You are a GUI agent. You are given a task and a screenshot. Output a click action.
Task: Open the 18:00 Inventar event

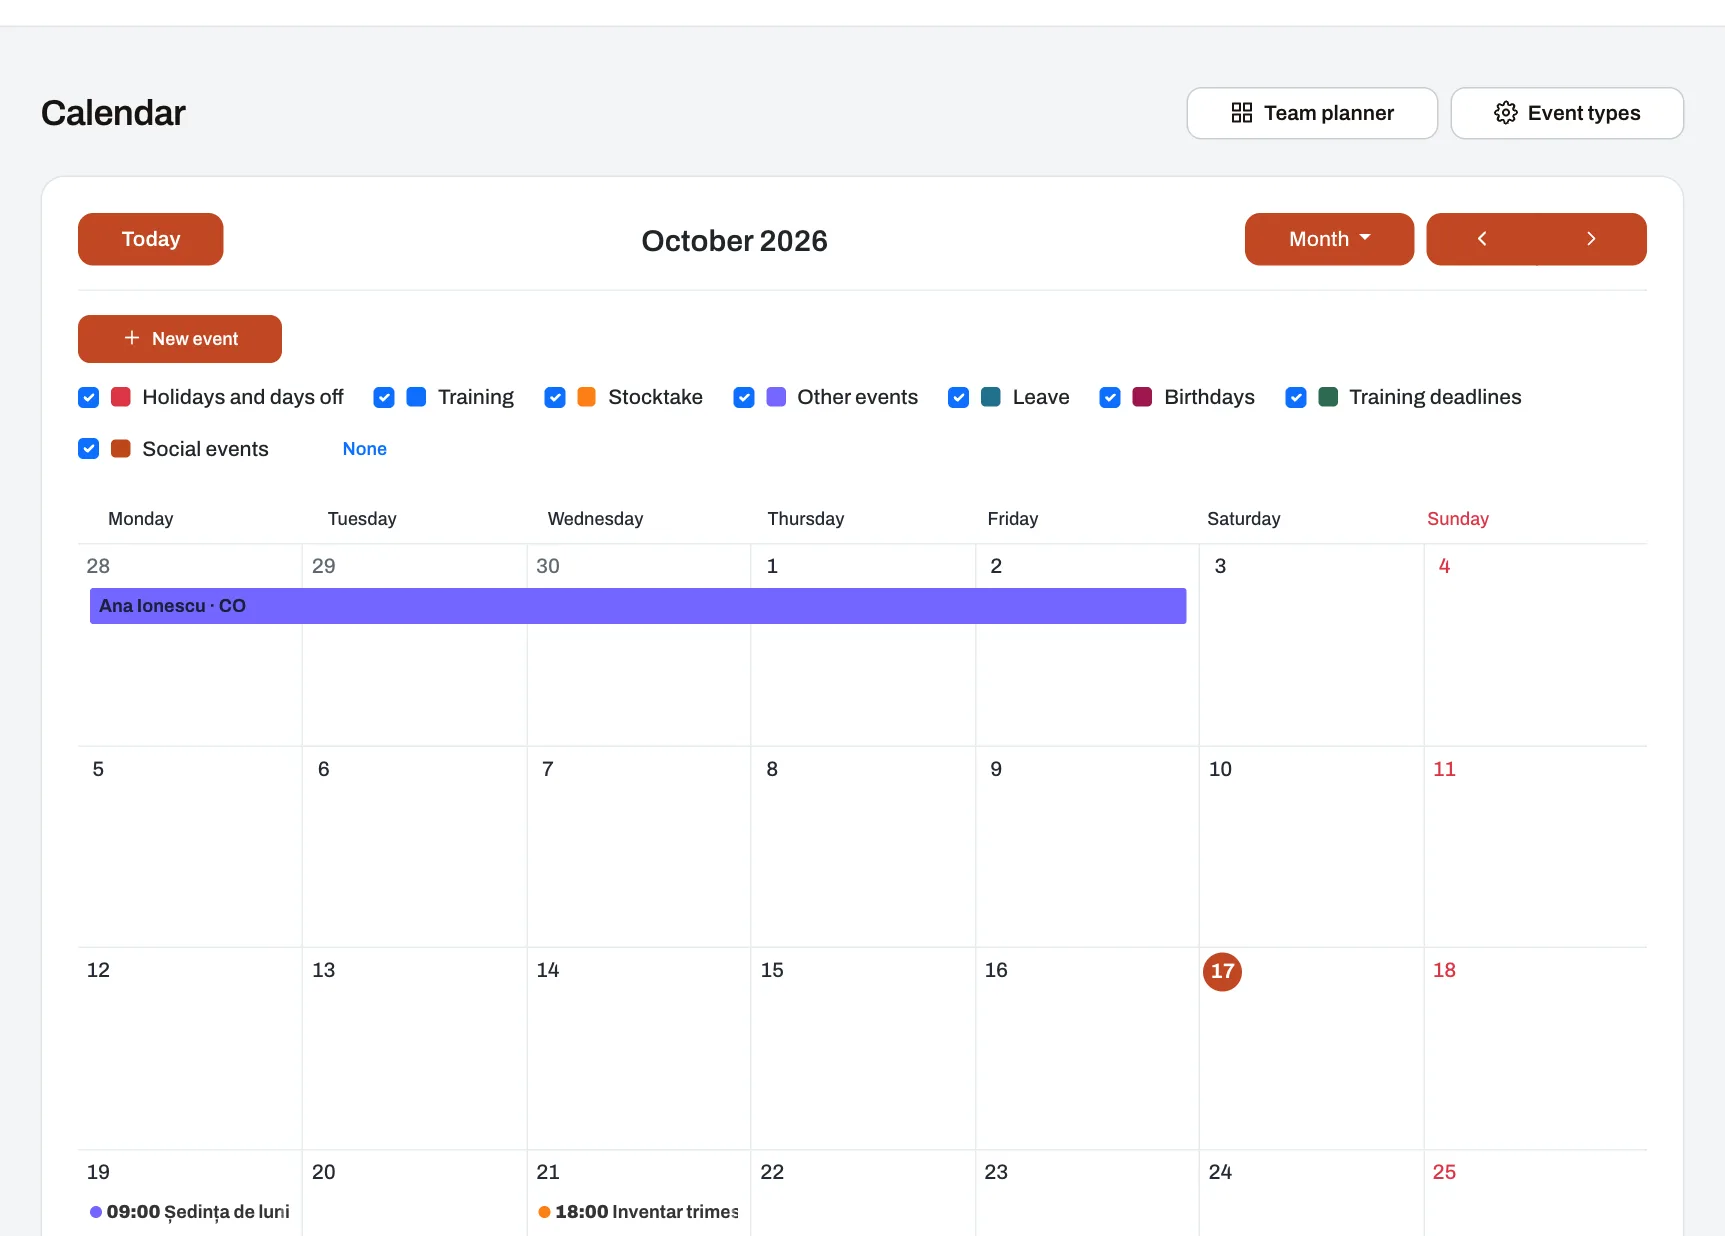pyautogui.click(x=638, y=1212)
